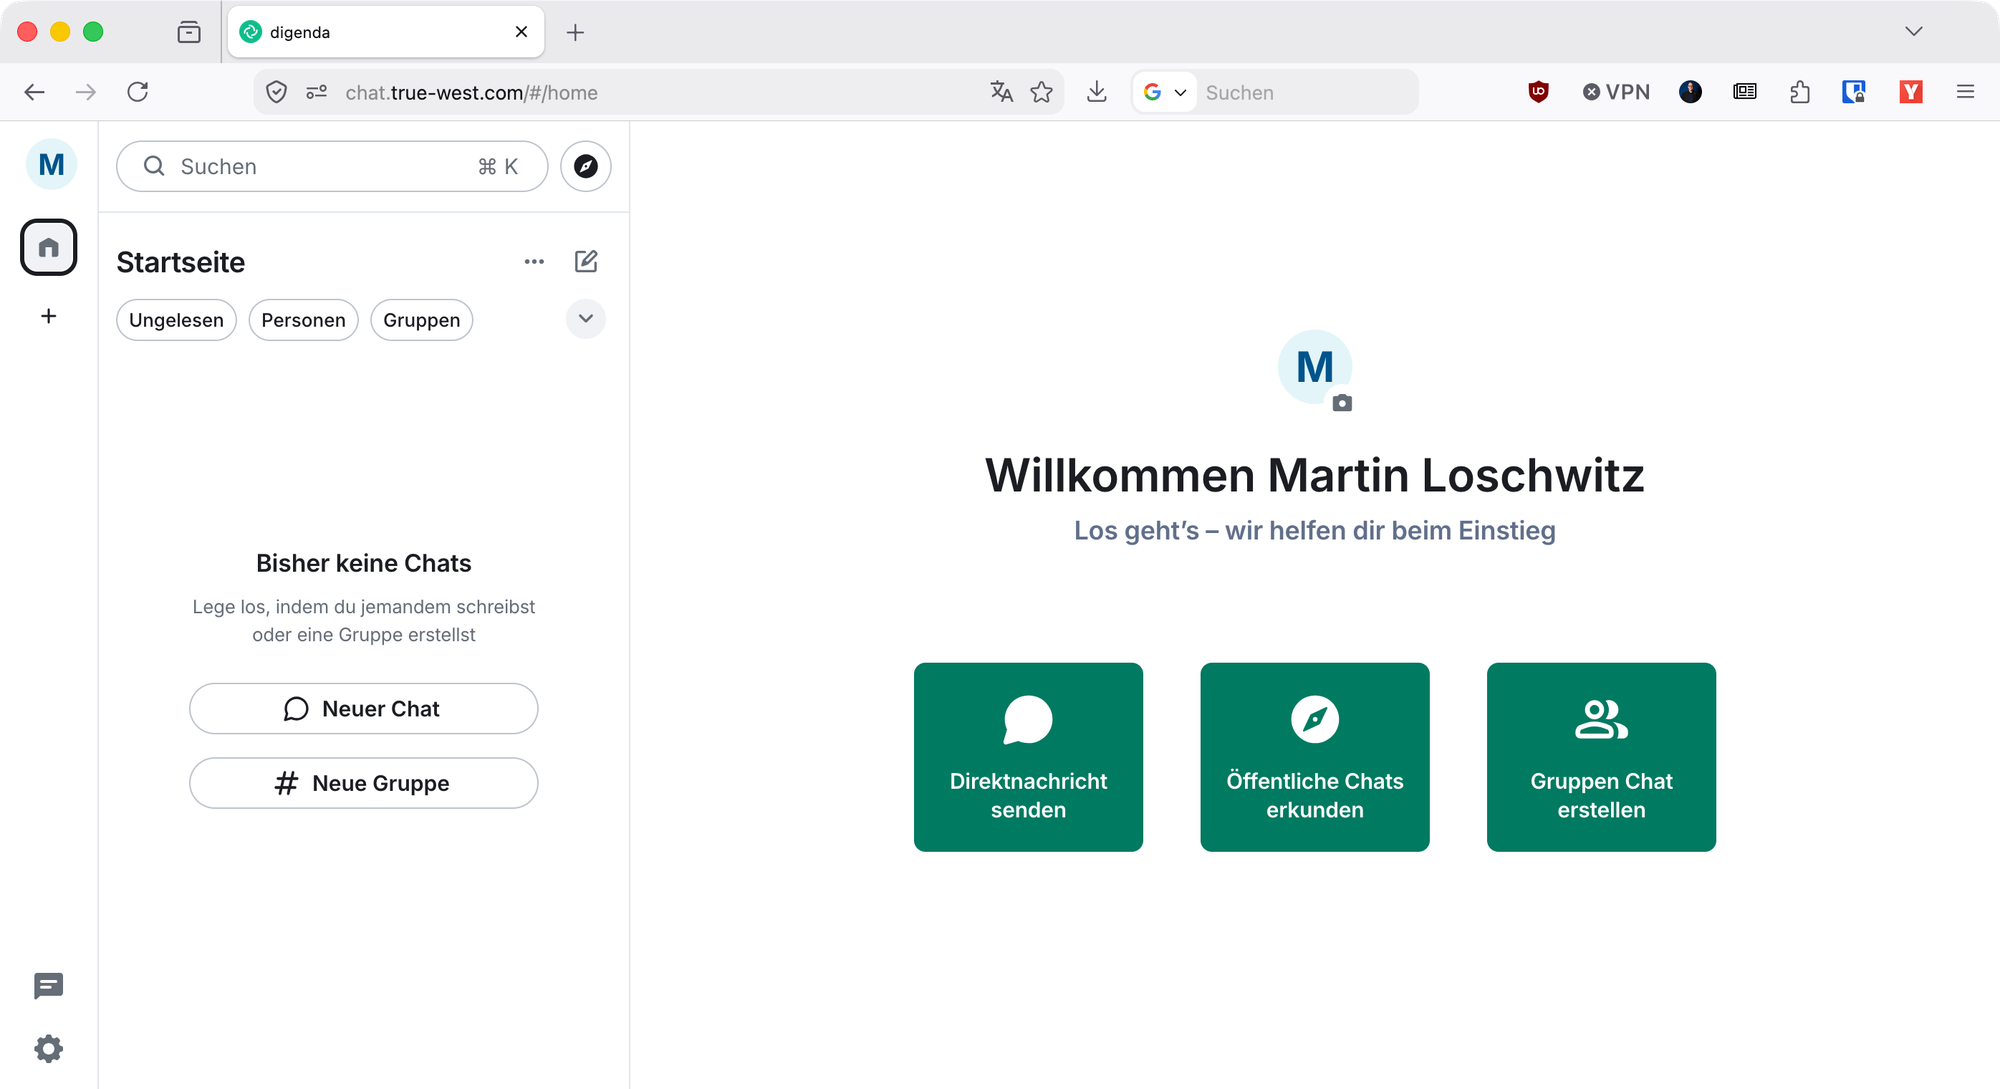Open threads speech bubble icon in sidebar

48,986
